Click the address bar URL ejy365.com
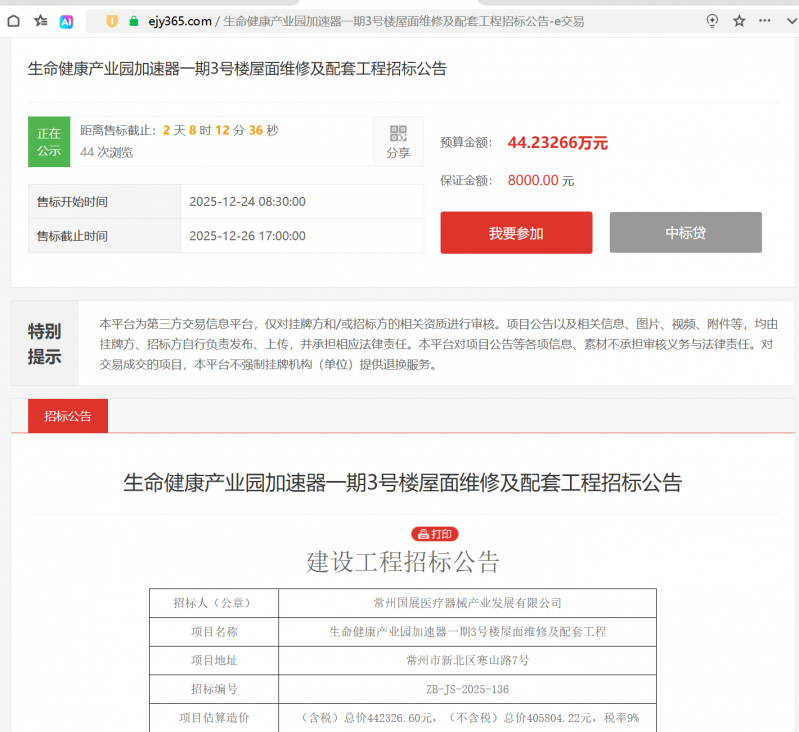This screenshot has height=732, width=799. click(181, 21)
